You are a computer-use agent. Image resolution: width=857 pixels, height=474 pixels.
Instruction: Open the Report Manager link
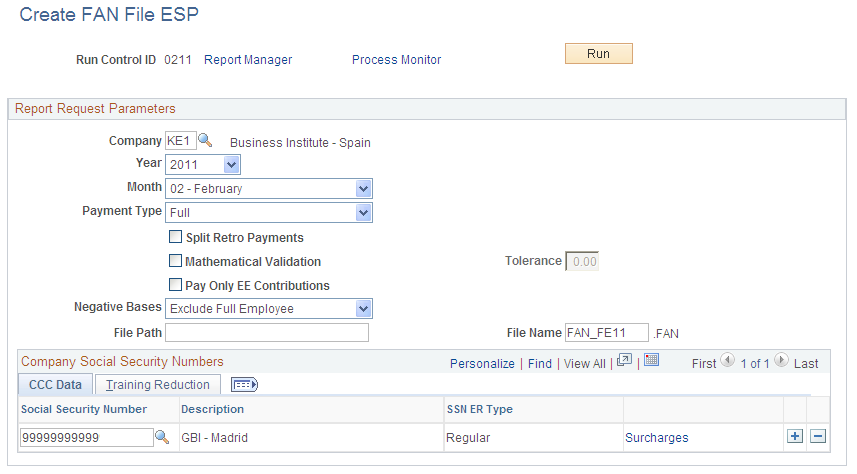click(248, 60)
